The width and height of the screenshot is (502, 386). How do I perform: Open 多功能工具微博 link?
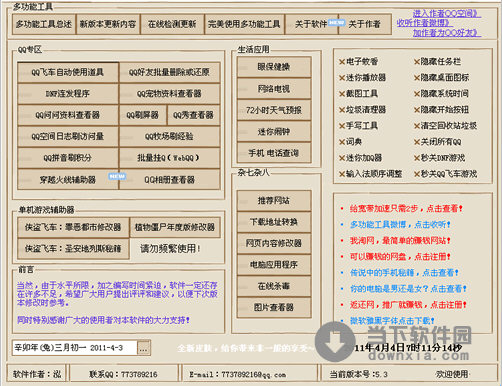(x=400, y=225)
